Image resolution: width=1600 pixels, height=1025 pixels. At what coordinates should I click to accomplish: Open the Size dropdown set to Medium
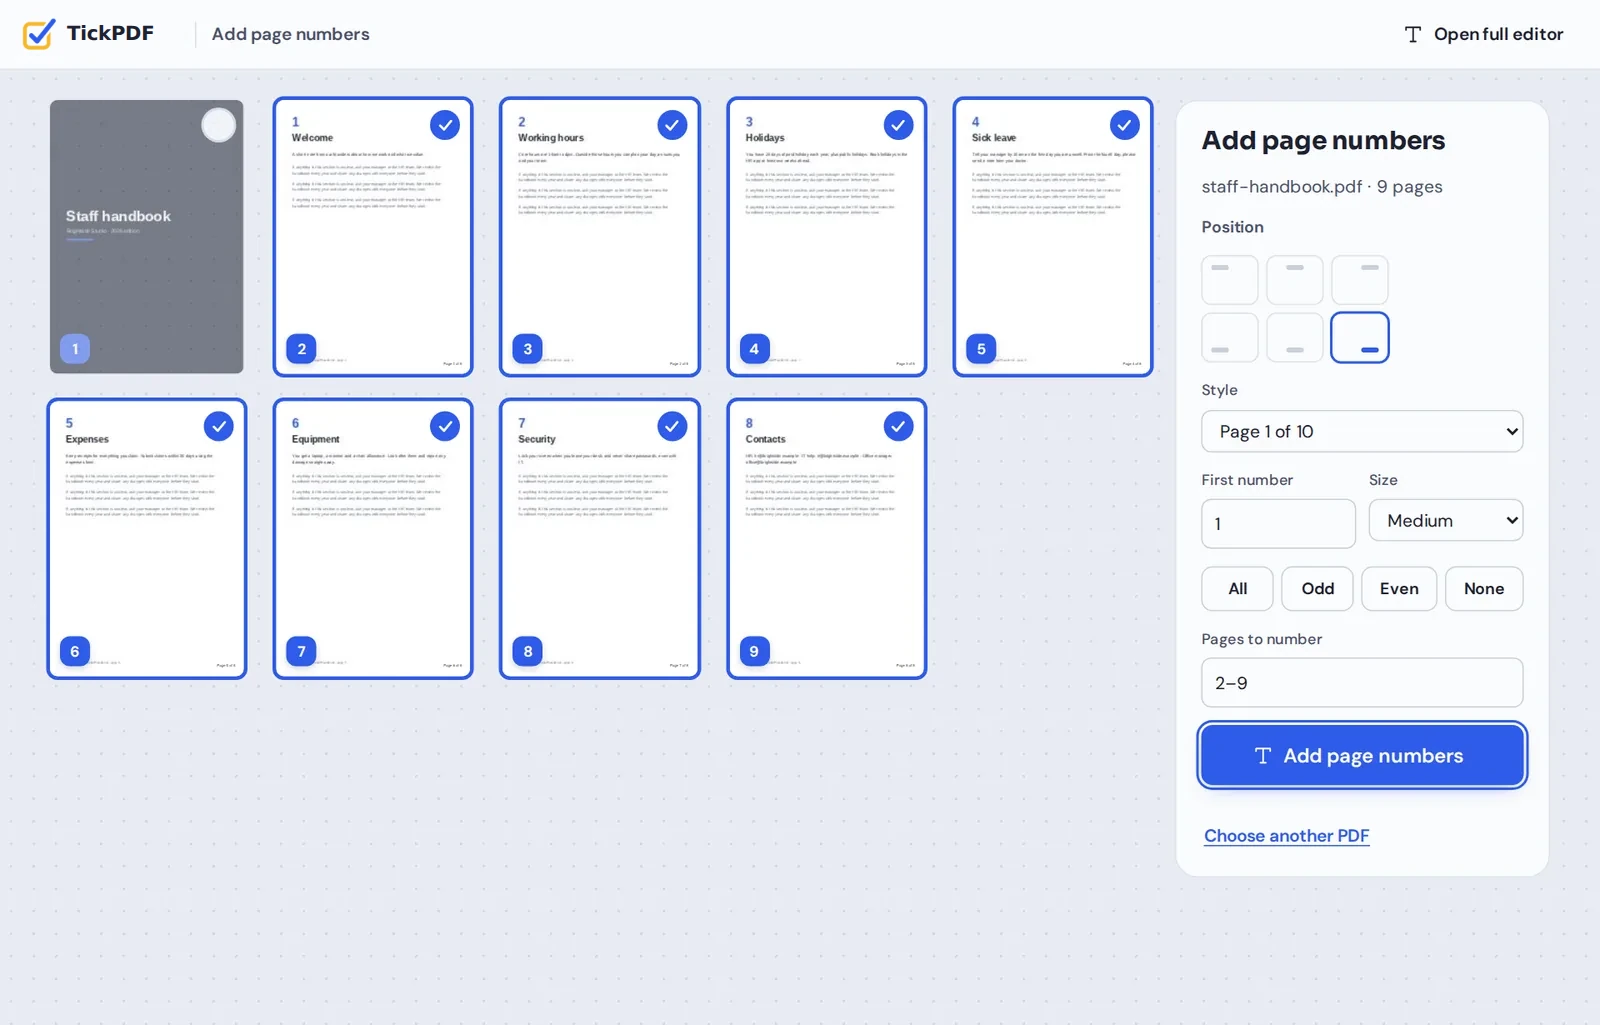(x=1446, y=520)
